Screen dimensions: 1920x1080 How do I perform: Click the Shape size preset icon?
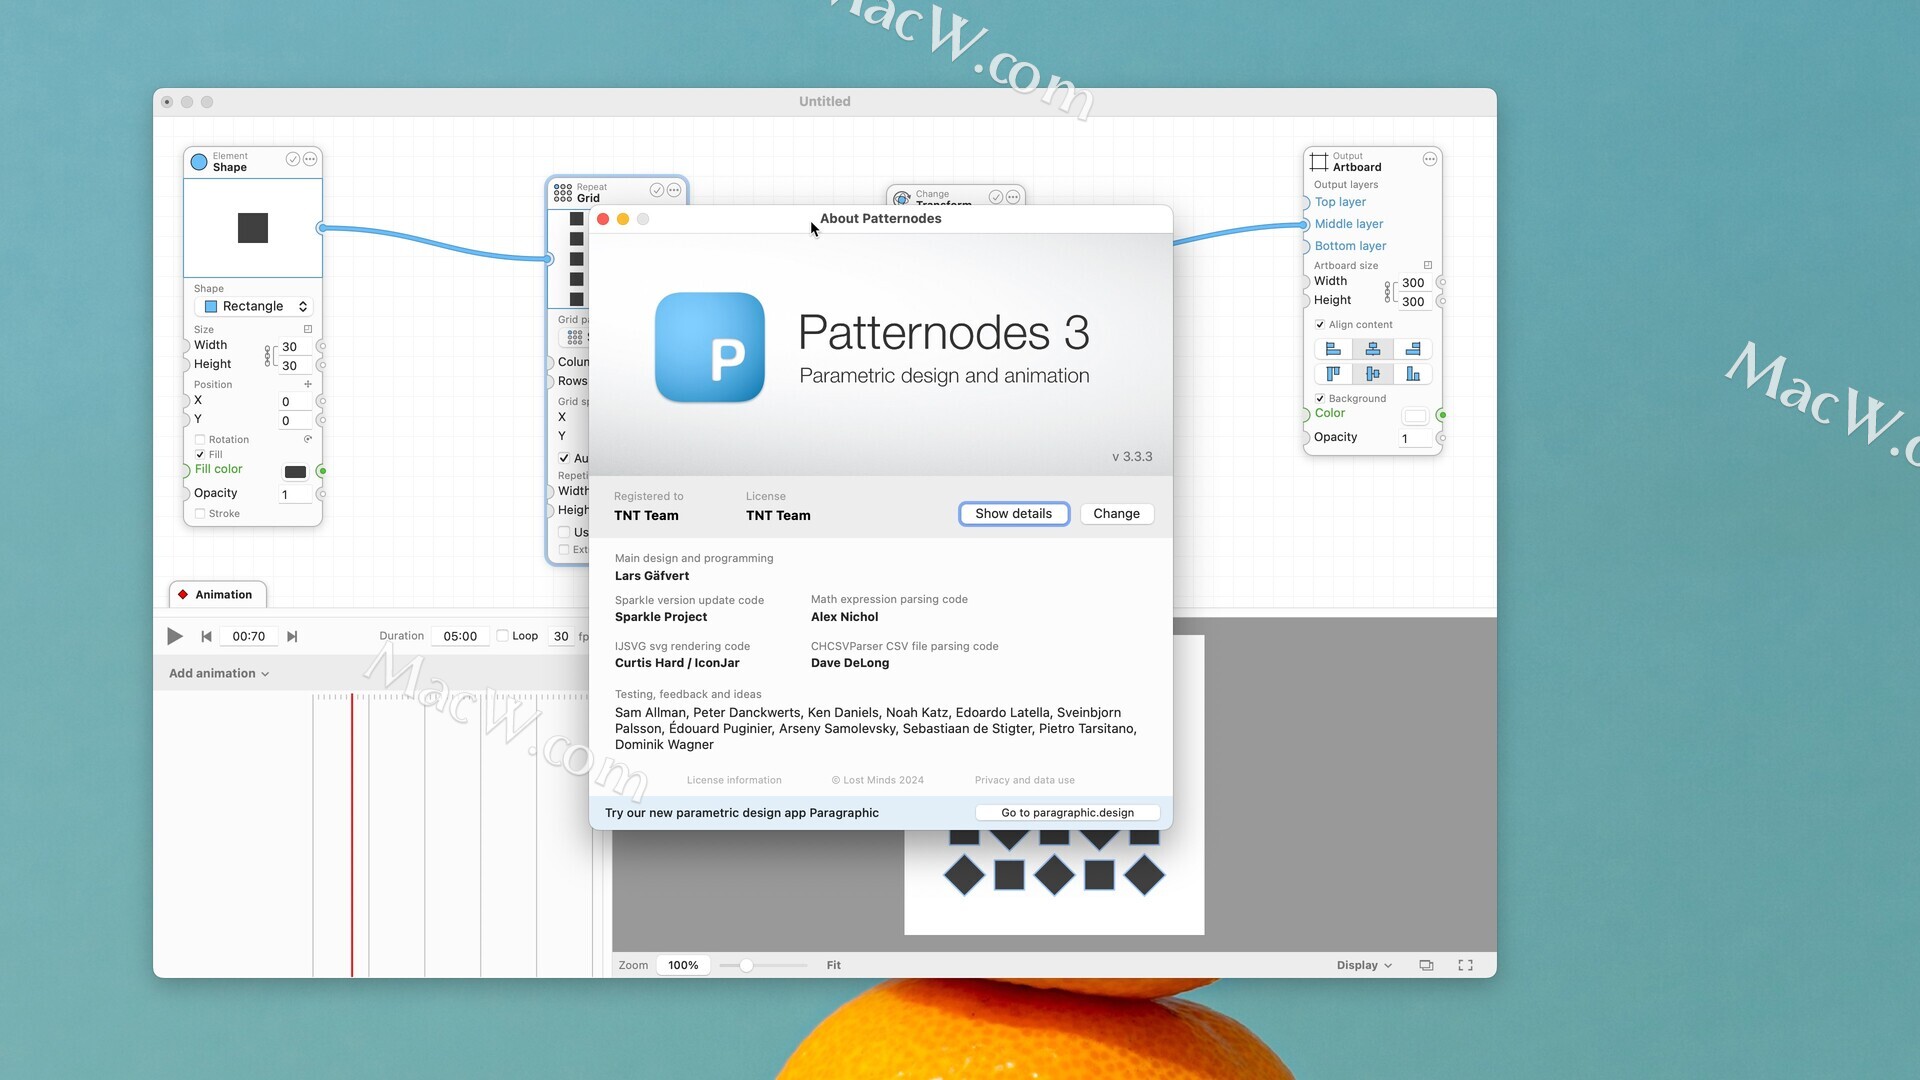click(308, 329)
